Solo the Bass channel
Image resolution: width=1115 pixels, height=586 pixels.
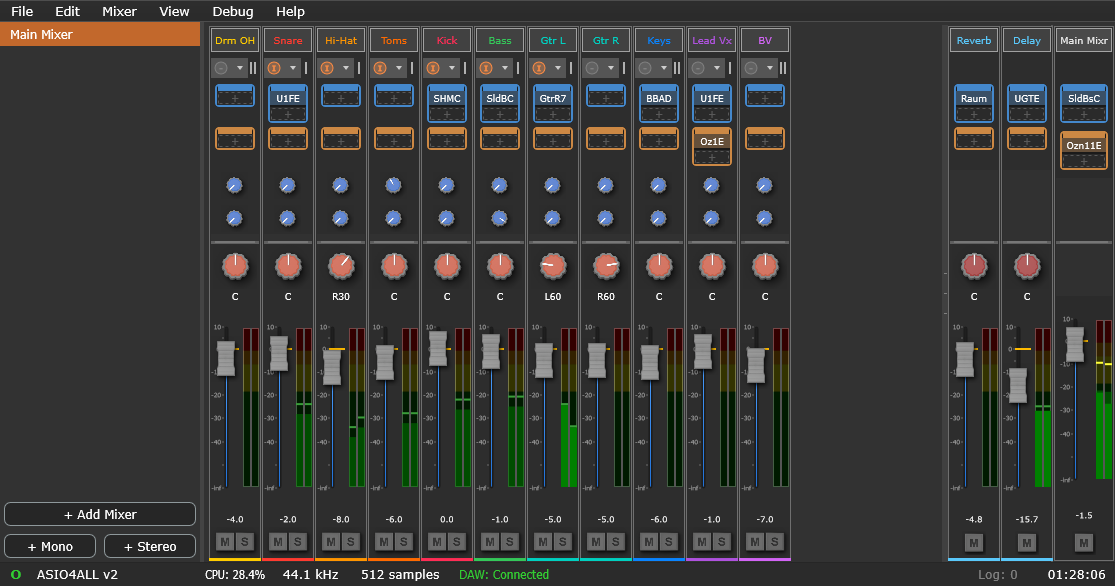tap(510, 542)
